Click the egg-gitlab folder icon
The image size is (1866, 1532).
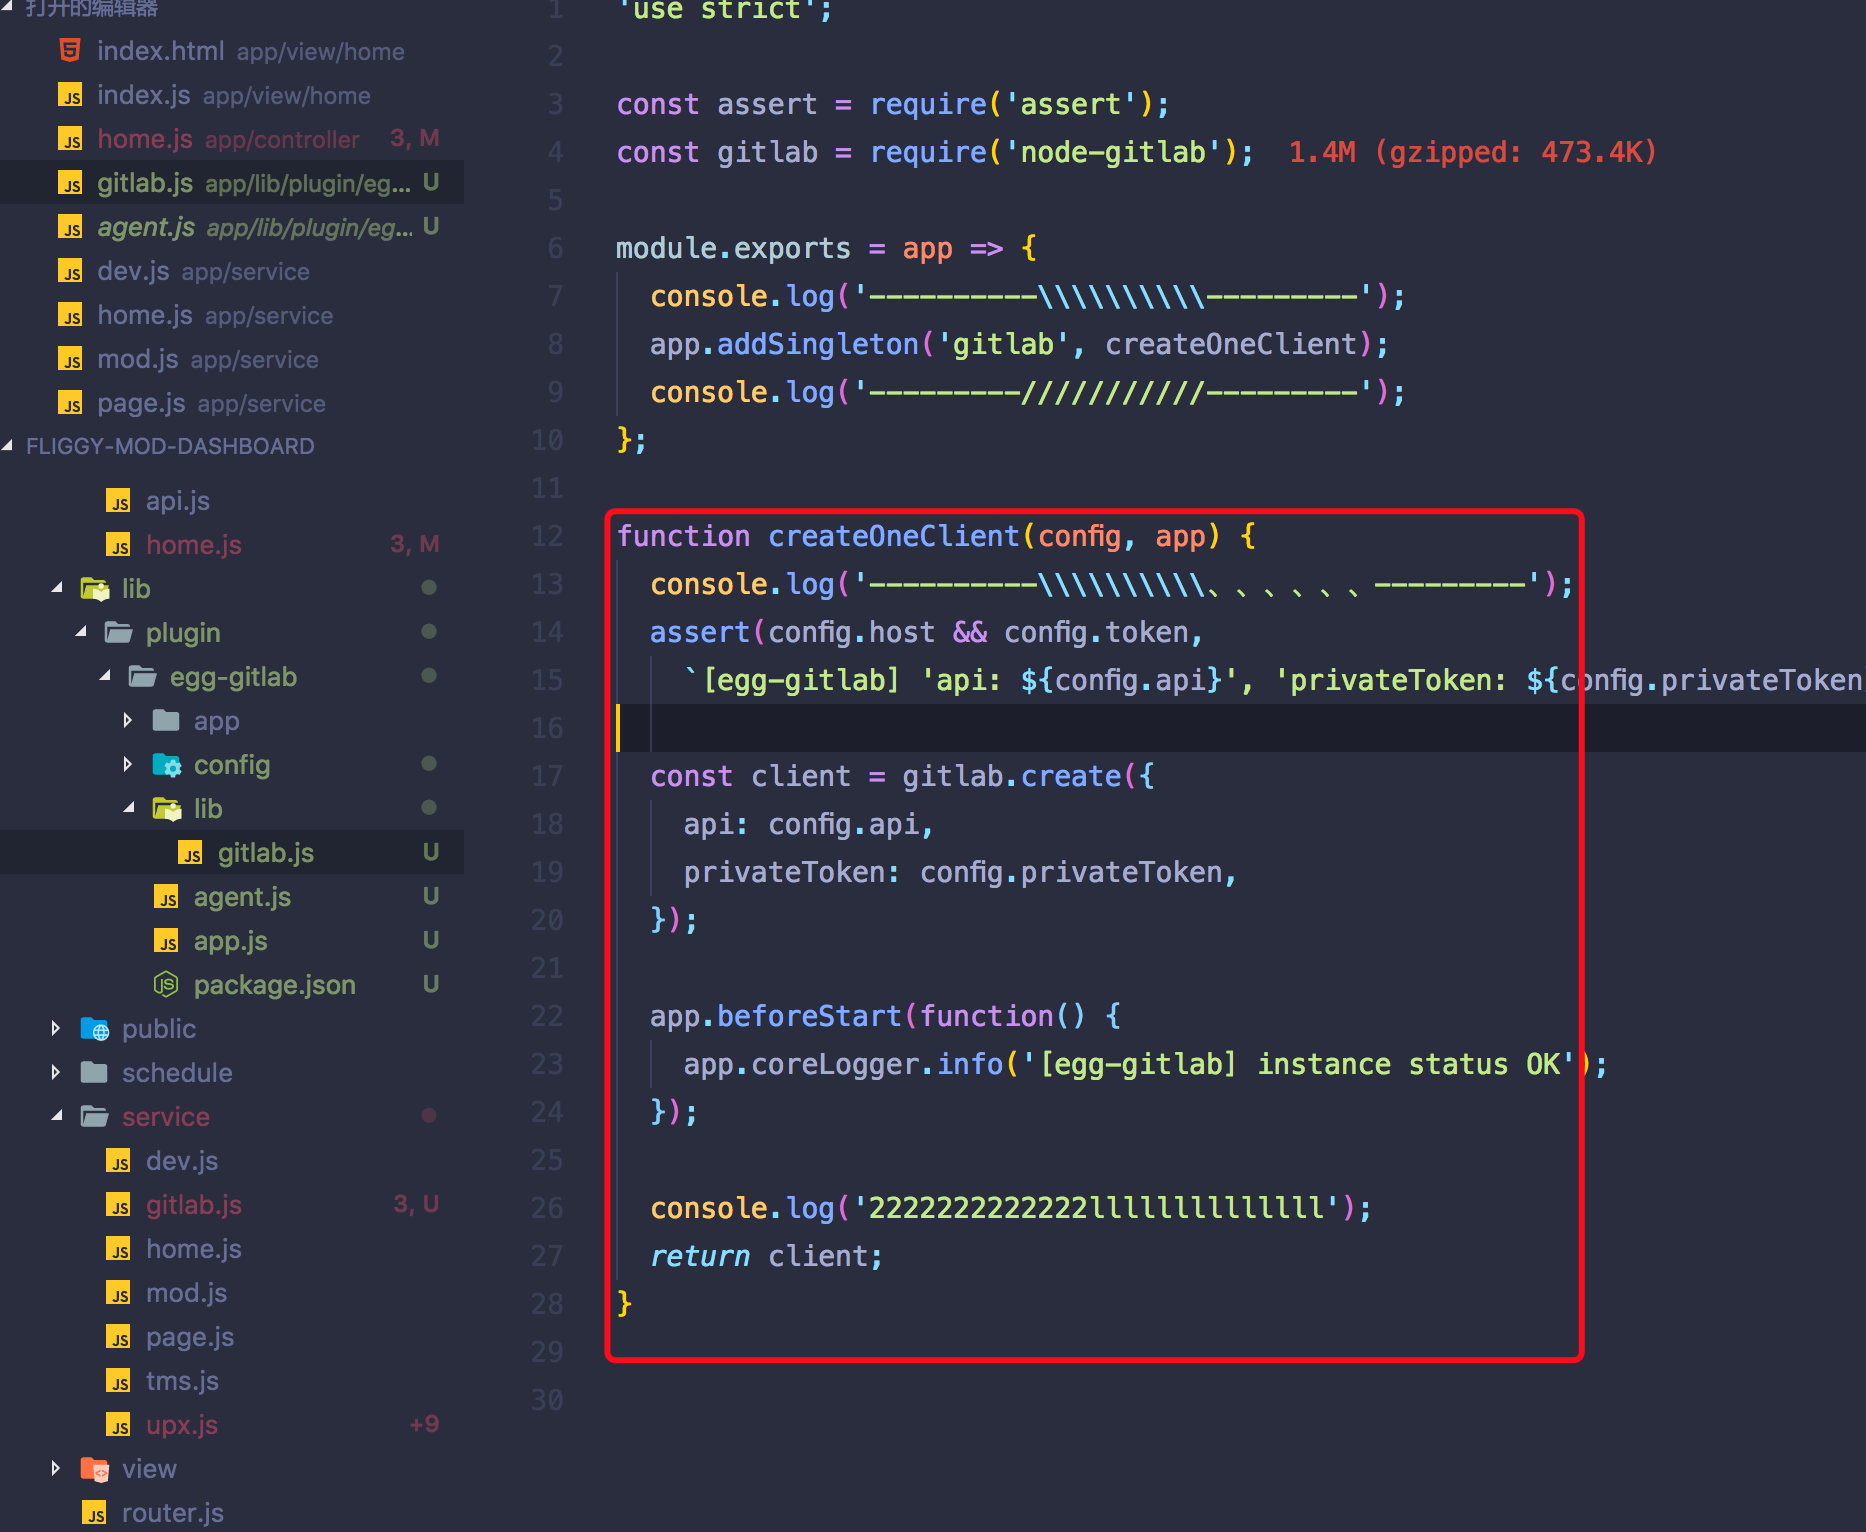pyautogui.click(x=143, y=677)
